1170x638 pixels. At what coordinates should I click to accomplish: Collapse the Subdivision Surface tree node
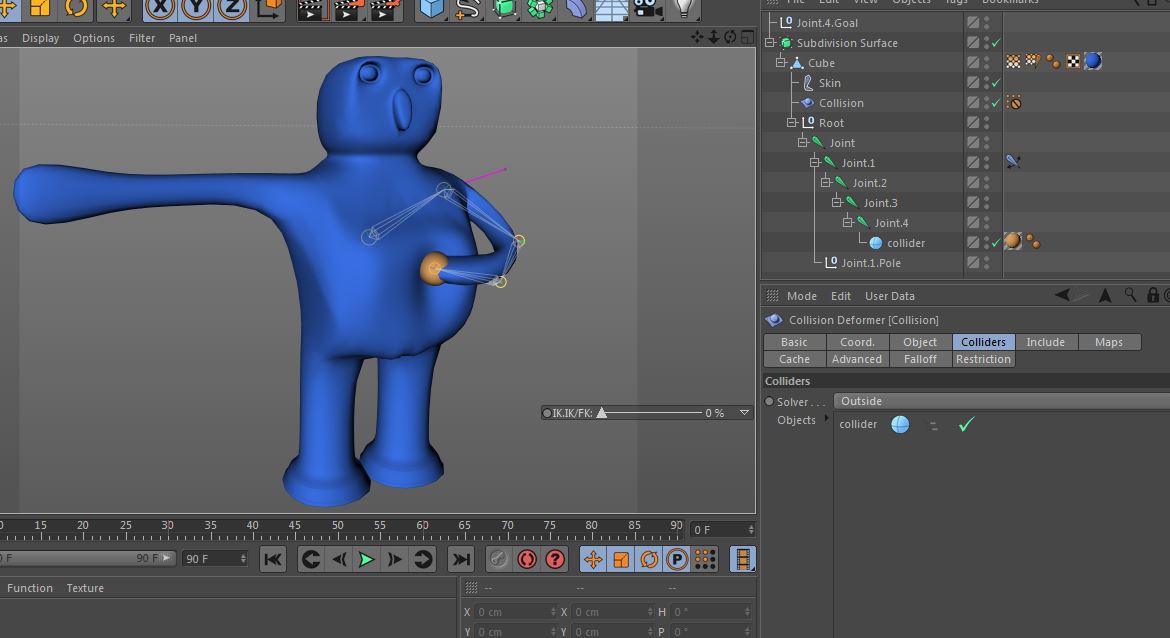pos(770,43)
